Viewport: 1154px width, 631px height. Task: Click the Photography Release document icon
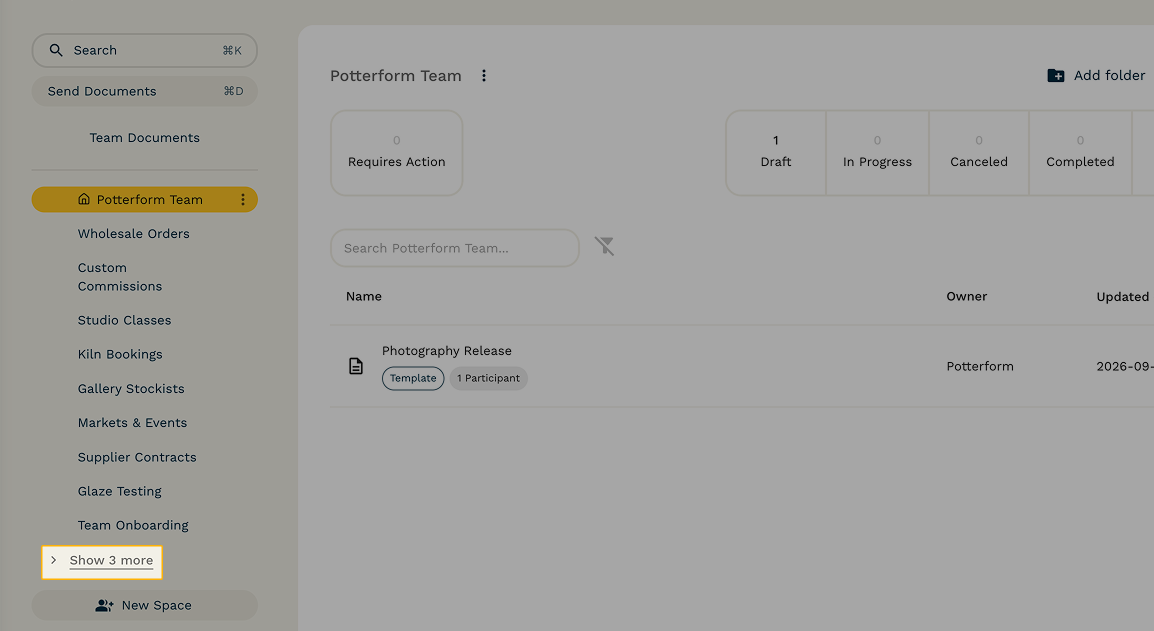pos(355,366)
